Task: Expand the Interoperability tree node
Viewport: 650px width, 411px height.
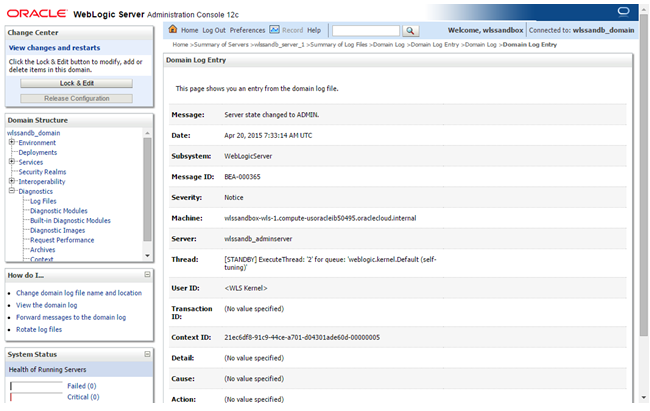Action: (x=12, y=181)
